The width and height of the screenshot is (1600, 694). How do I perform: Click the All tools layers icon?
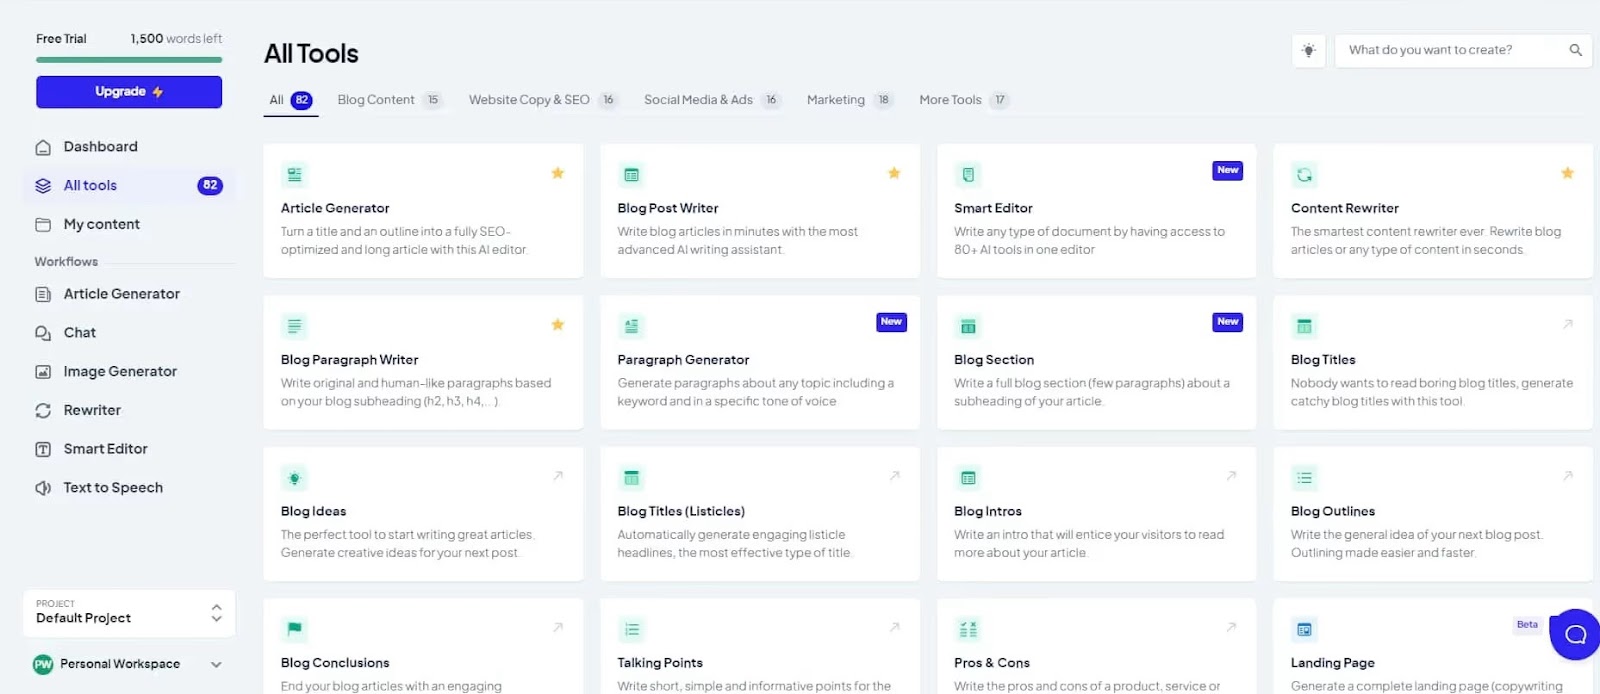coord(43,186)
